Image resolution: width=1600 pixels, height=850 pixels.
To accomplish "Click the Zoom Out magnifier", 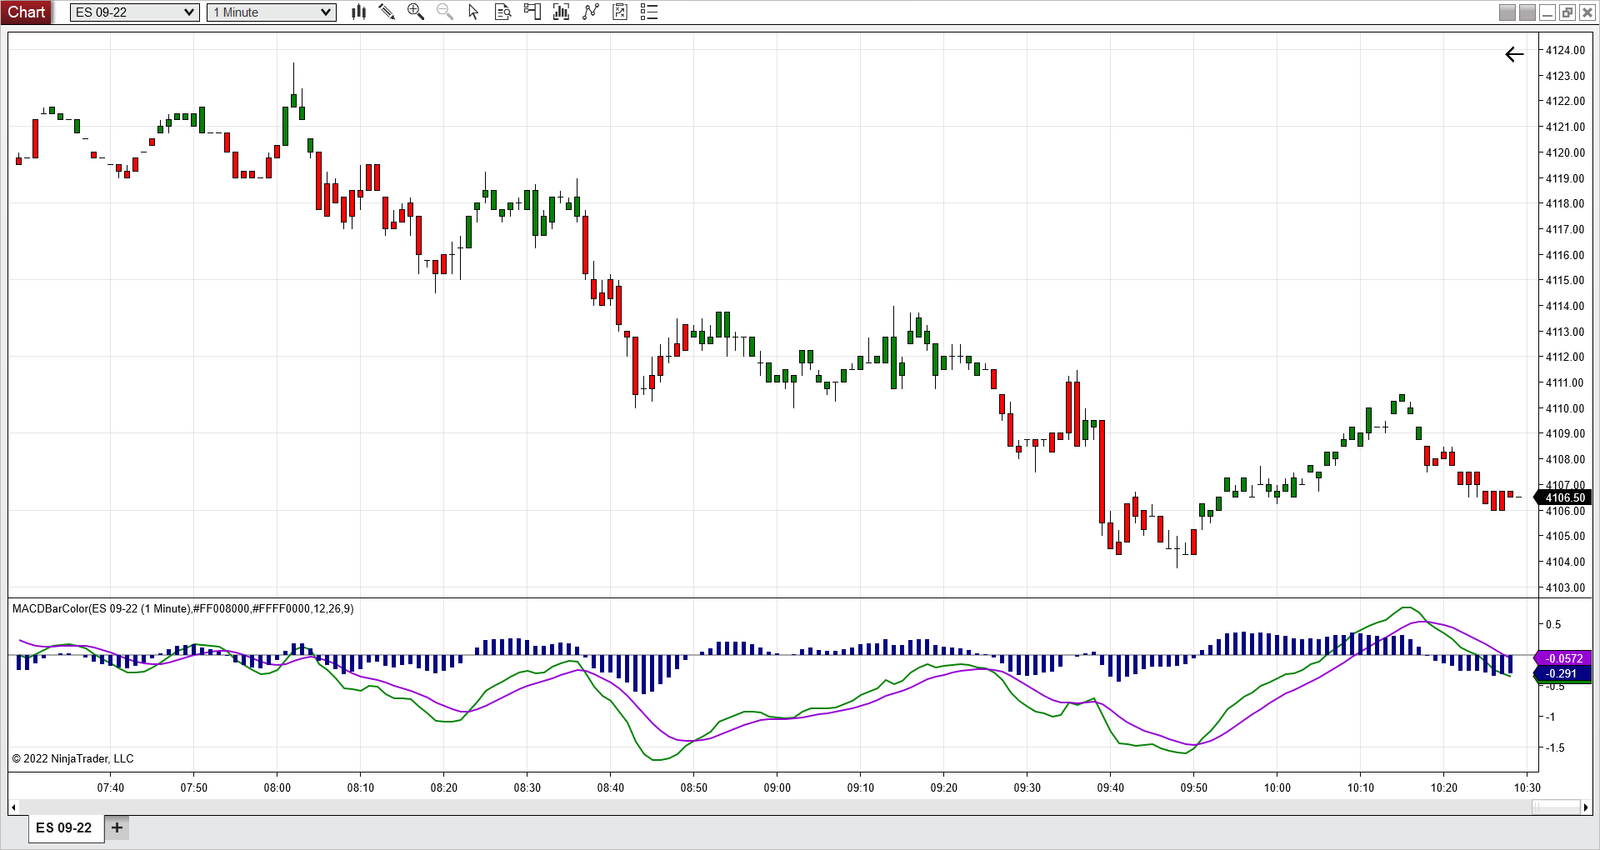I will (x=445, y=12).
